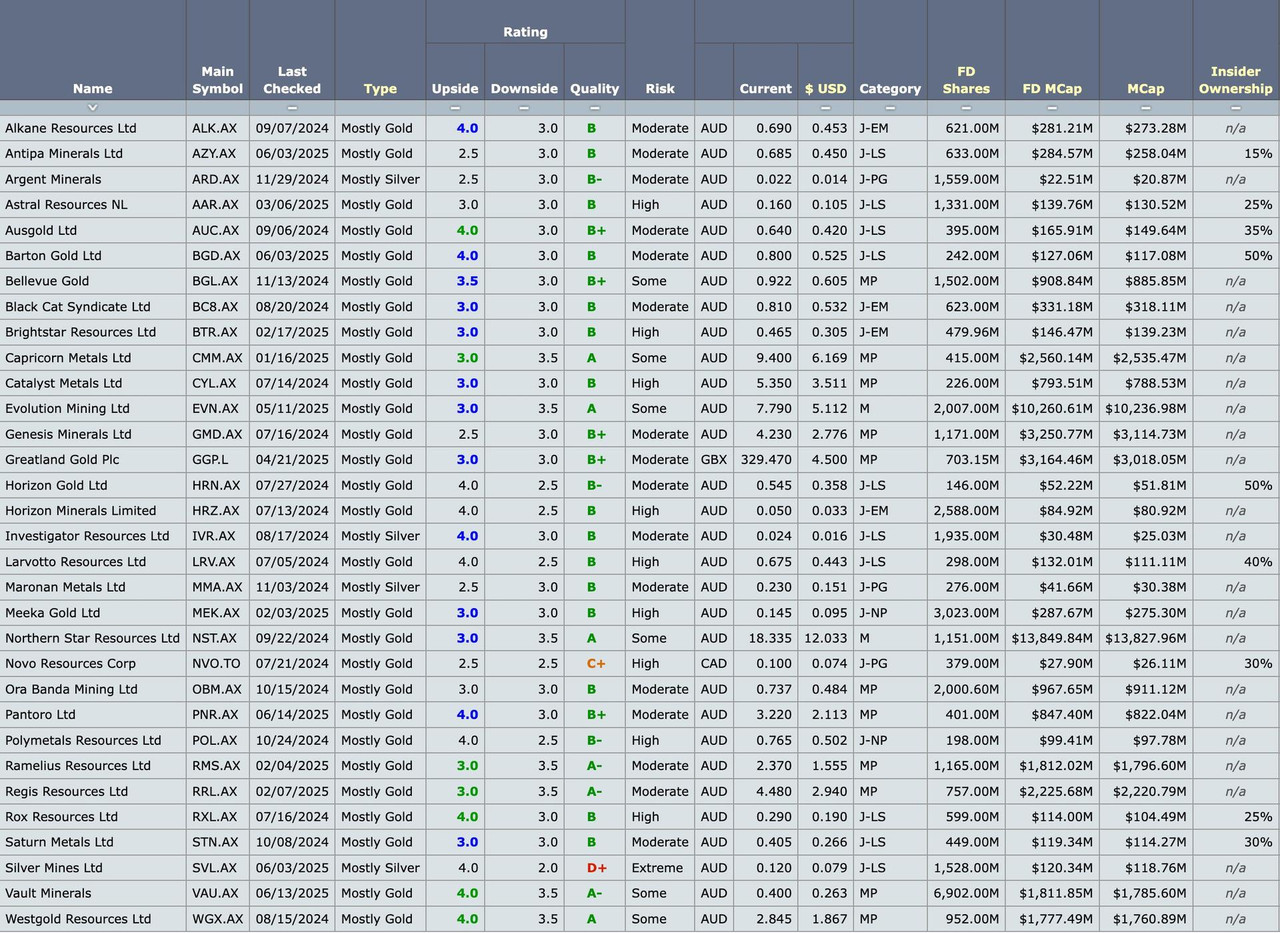This screenshot has height=933, width=1280.
Task: Open the yellow FD MCap header link
Action: pyautogui.click(x=1052, y=88)
